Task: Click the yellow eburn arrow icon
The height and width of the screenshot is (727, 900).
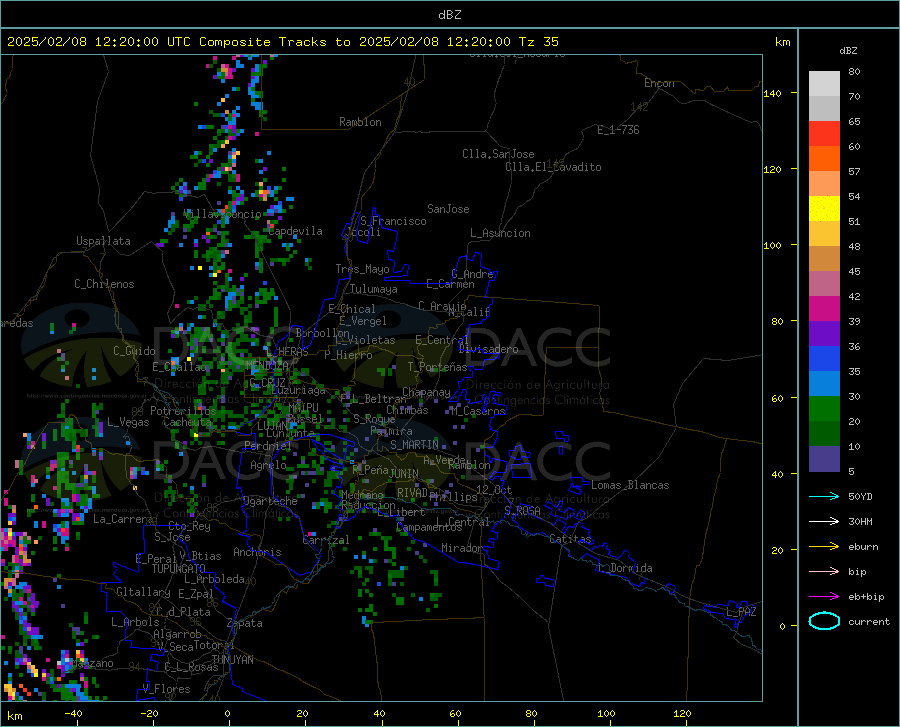Action: [824, 546]
